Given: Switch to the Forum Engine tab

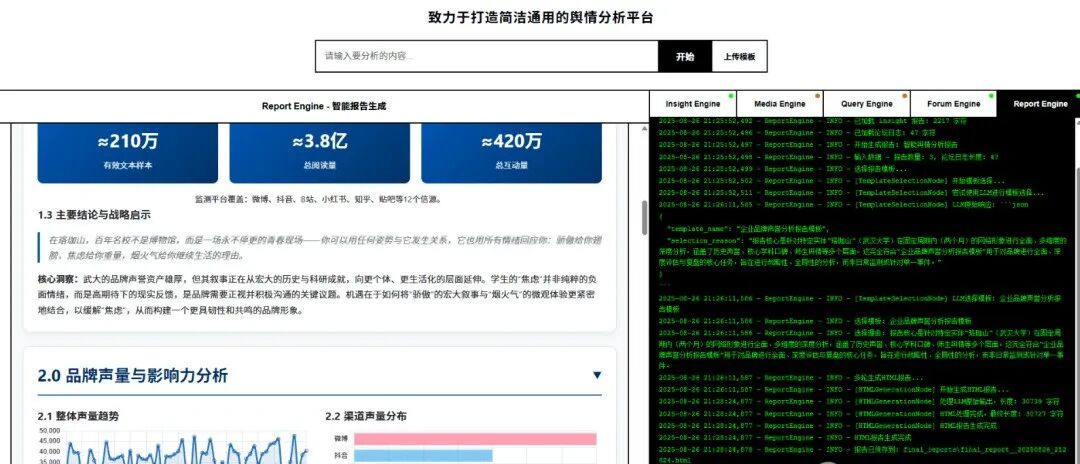Looking at the screenshot, I should click(953, 104).
